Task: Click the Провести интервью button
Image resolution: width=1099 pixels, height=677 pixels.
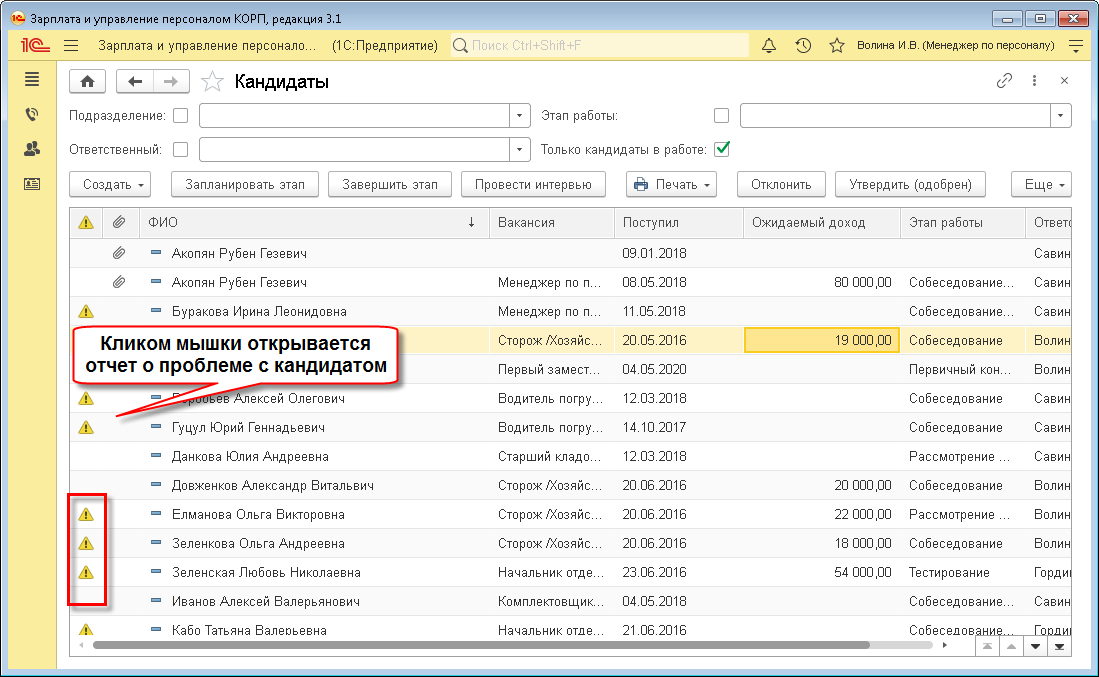Action: click(534, 185)
